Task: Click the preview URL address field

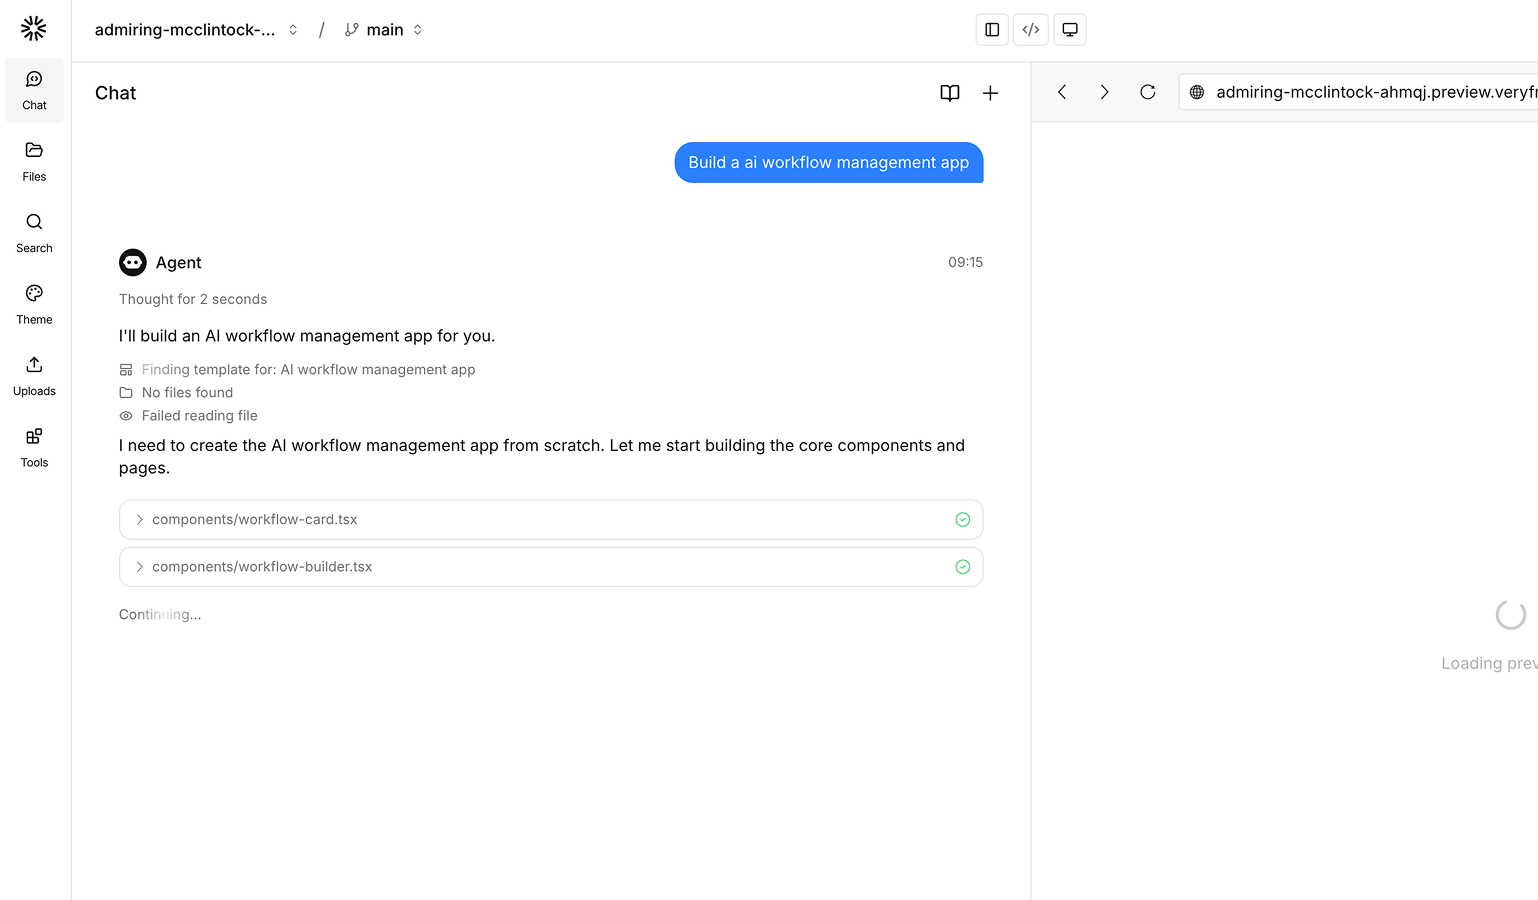Action: (x=1370, y=92)
